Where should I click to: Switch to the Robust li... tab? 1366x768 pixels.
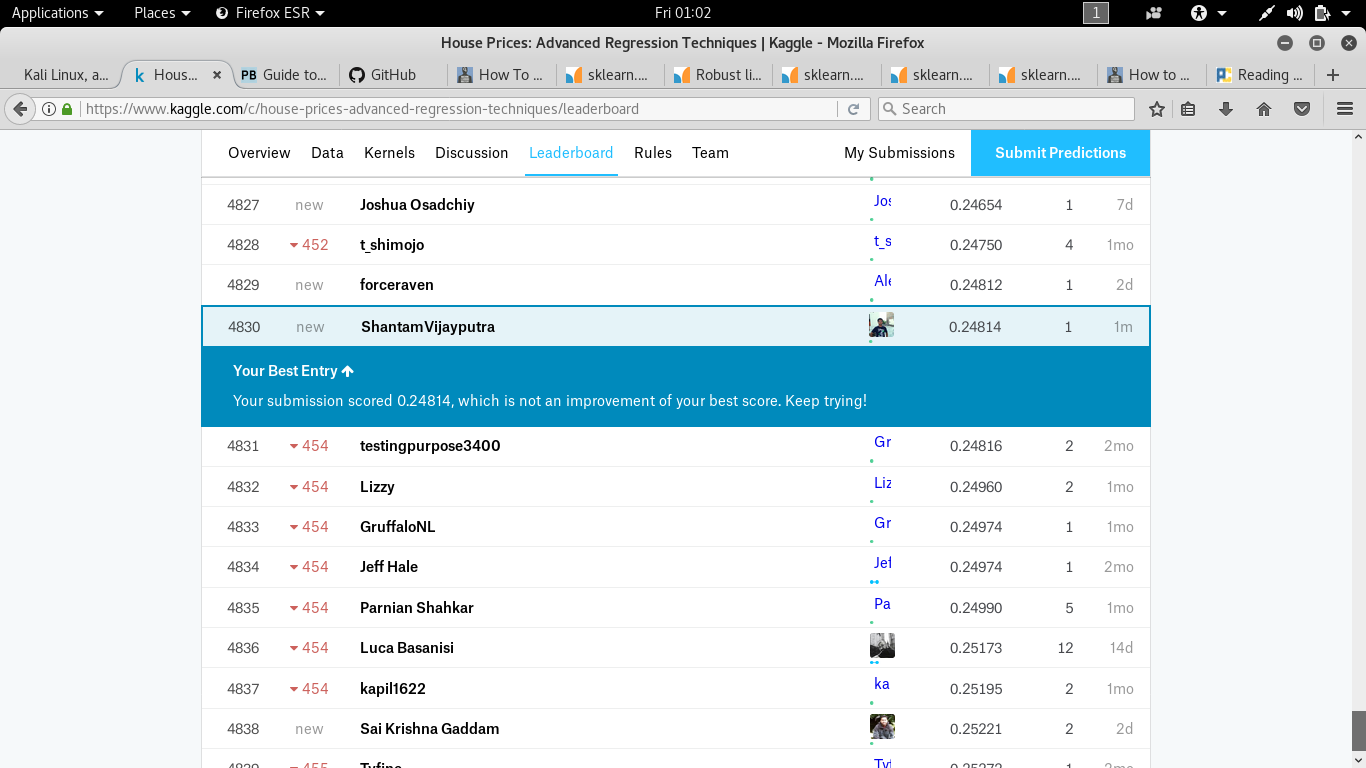pyautogui.click(x=718, y=75)
